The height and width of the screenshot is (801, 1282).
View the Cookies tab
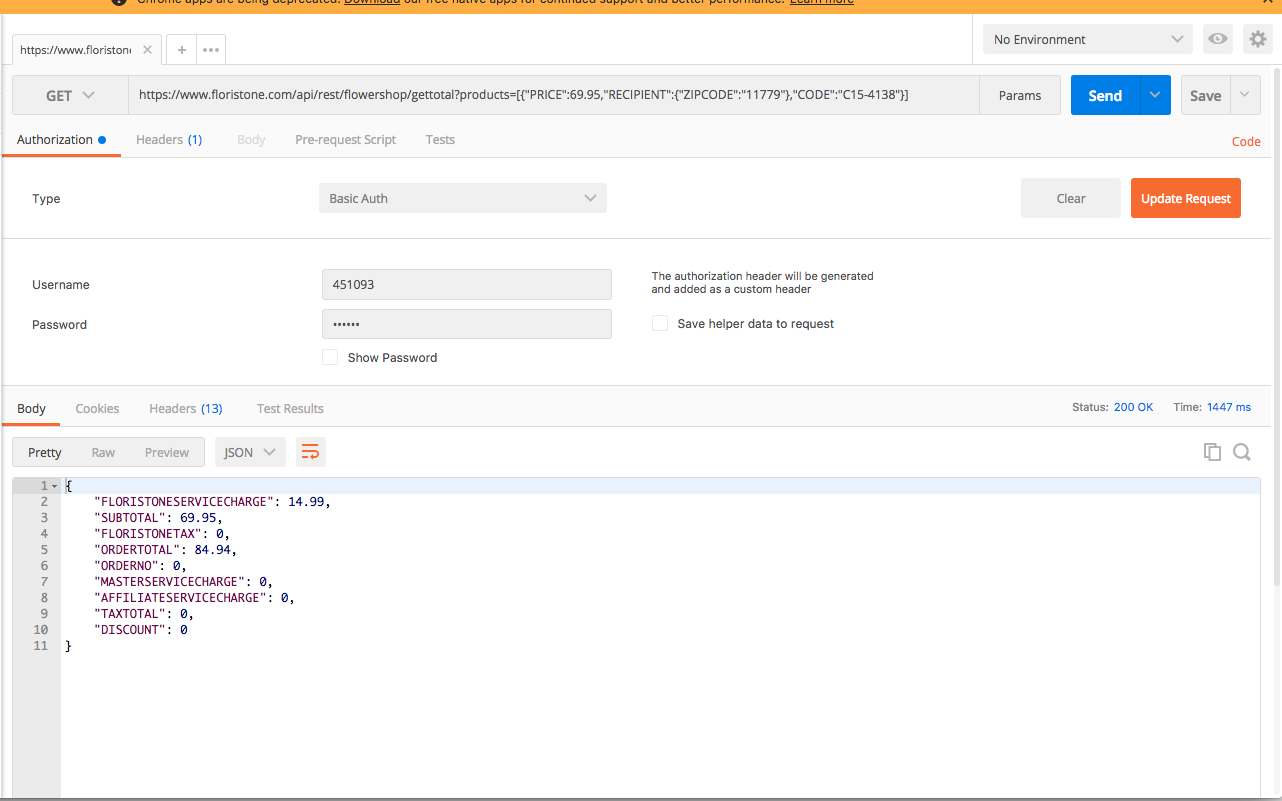click(97, 408)
